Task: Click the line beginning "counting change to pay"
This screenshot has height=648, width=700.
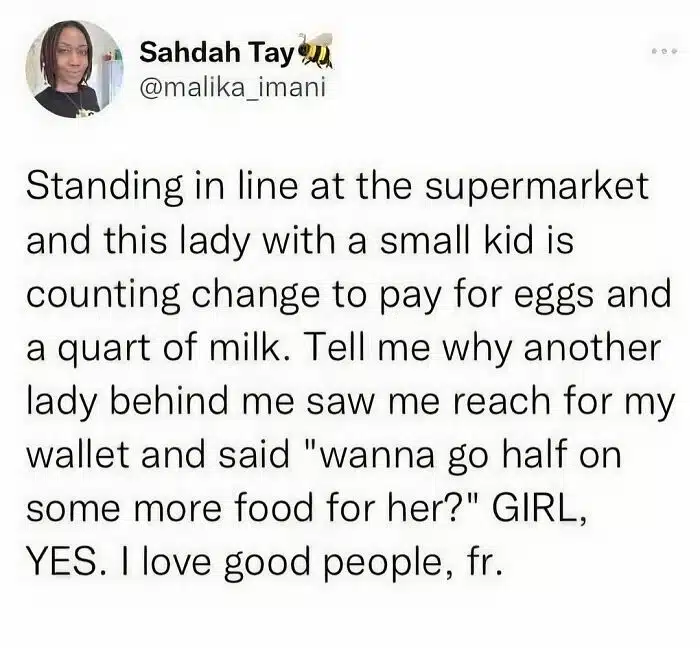Action: click(x=348, y=295)
